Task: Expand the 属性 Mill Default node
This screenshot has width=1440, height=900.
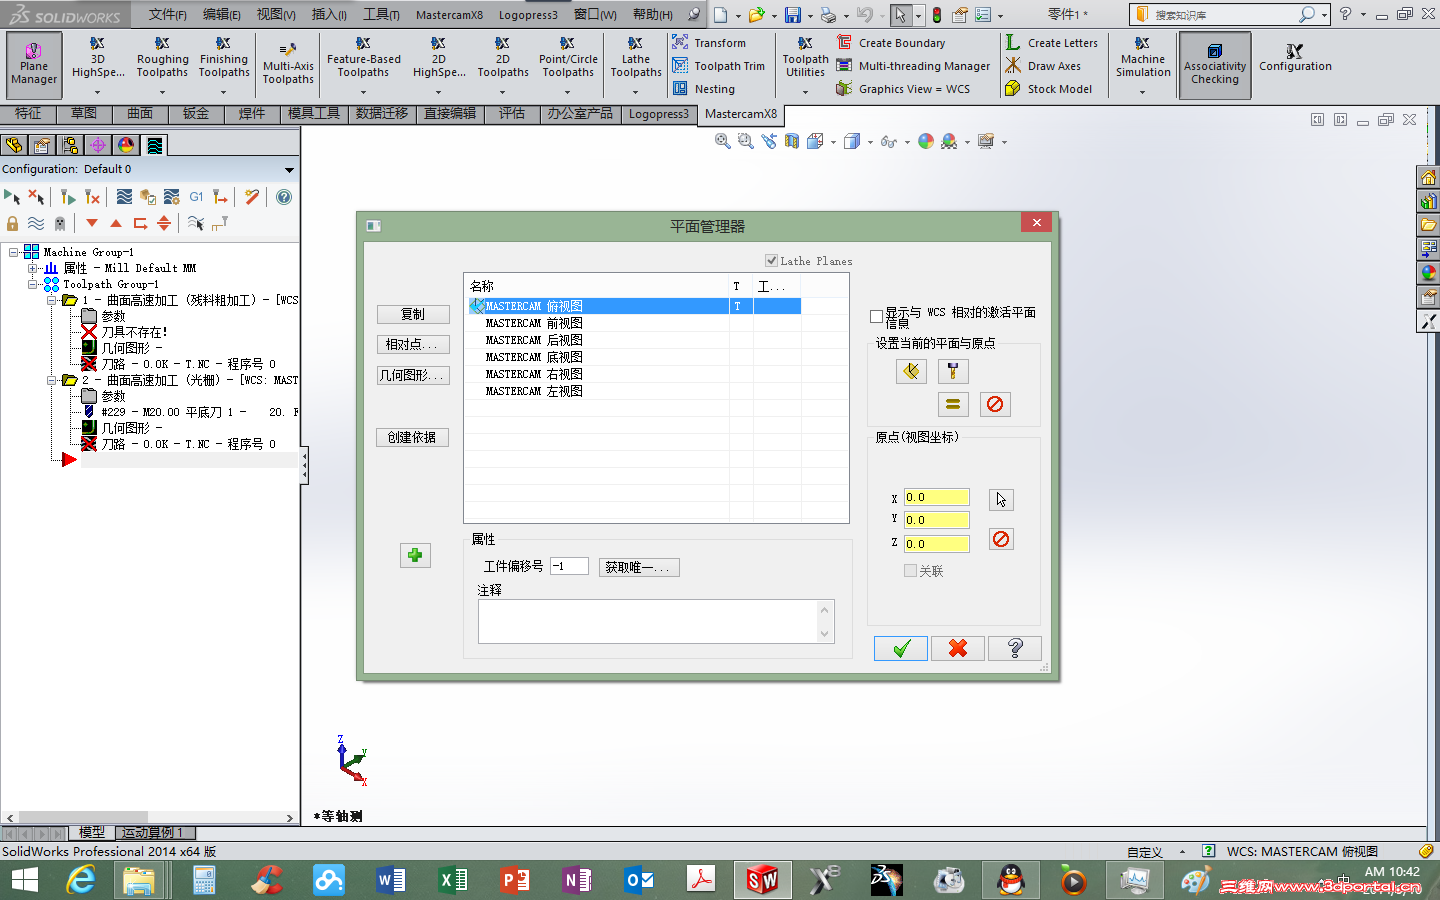Action: click(x=32, y=268)
